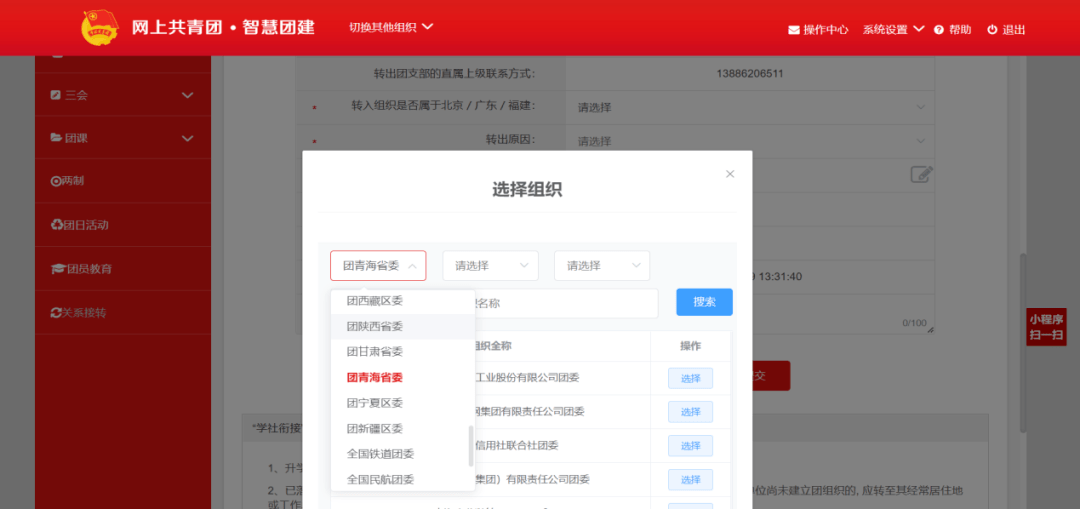Click the 操作 column header

(690, 346)
